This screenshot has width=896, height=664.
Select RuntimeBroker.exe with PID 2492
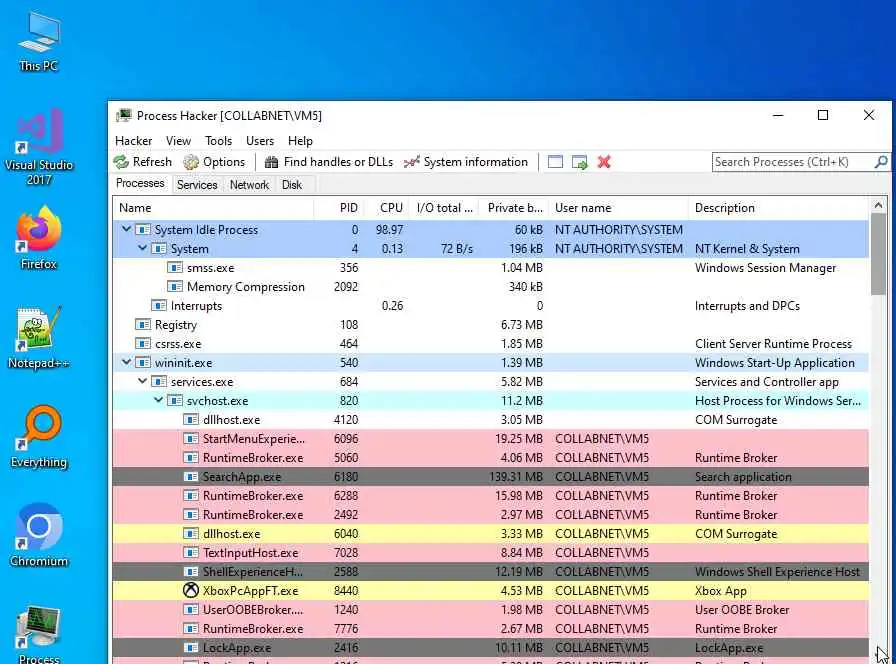click(x=491, y=514)
